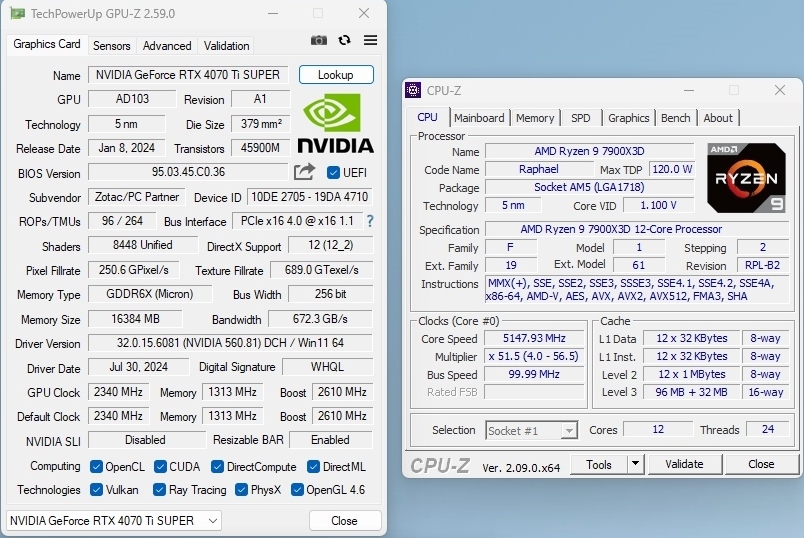Toggle the Ray Tracing checkbox
The width and height of the screenshot is (804, 538).
pos(159,490)
